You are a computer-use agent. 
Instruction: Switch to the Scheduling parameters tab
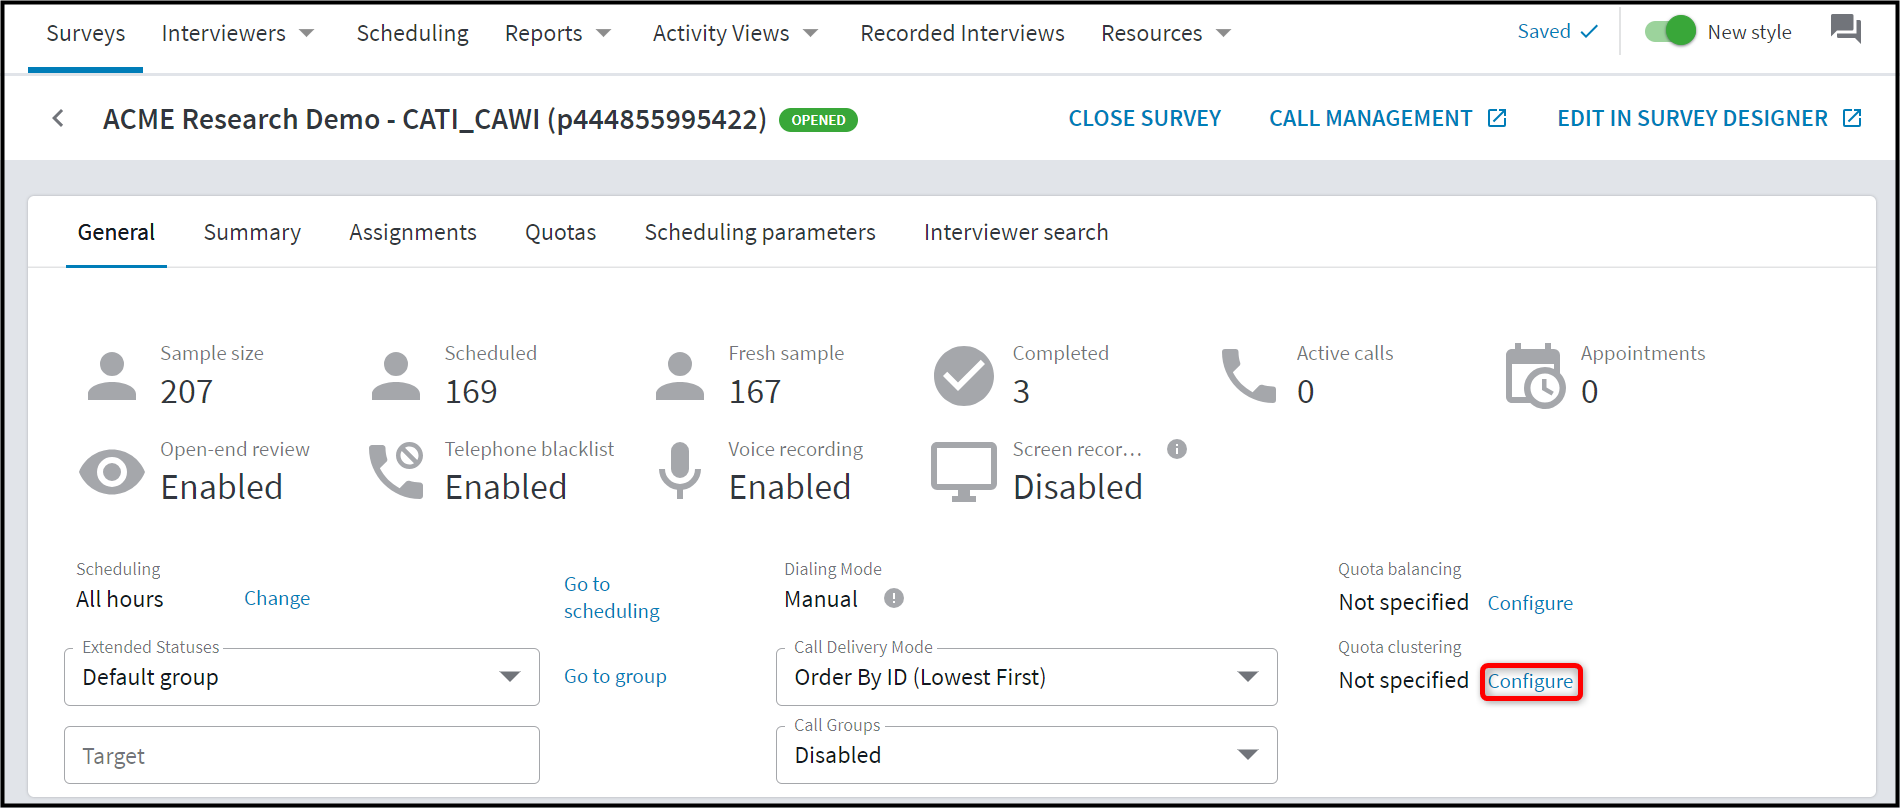[x=760, y=232]
